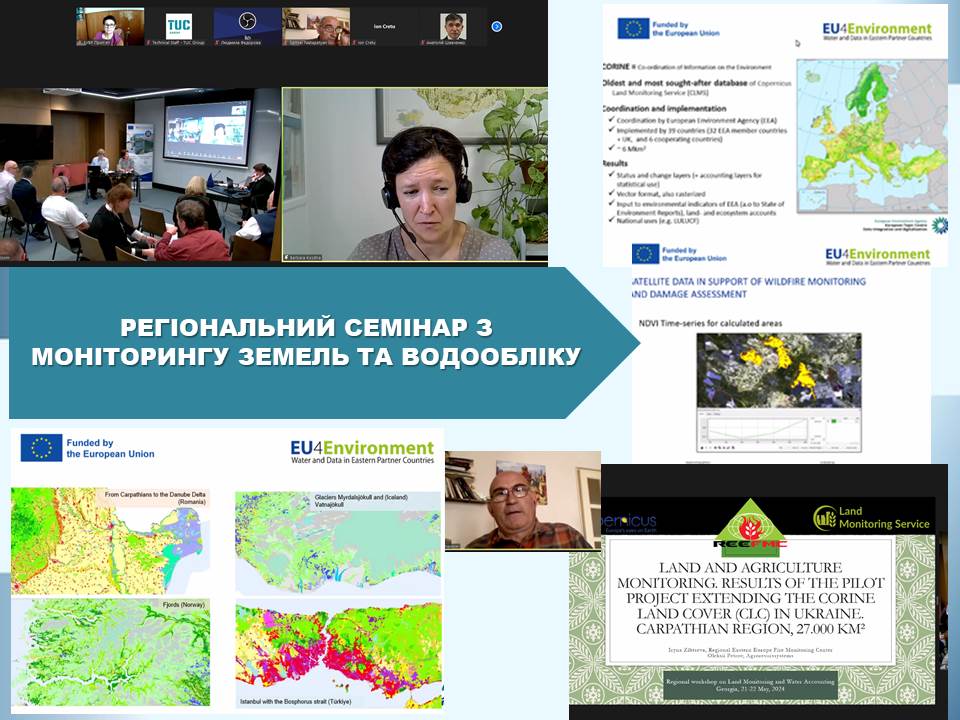Click the Land Monitoring Service logo
Viewport: 960px width, 720px height.
tap(871, 517)
